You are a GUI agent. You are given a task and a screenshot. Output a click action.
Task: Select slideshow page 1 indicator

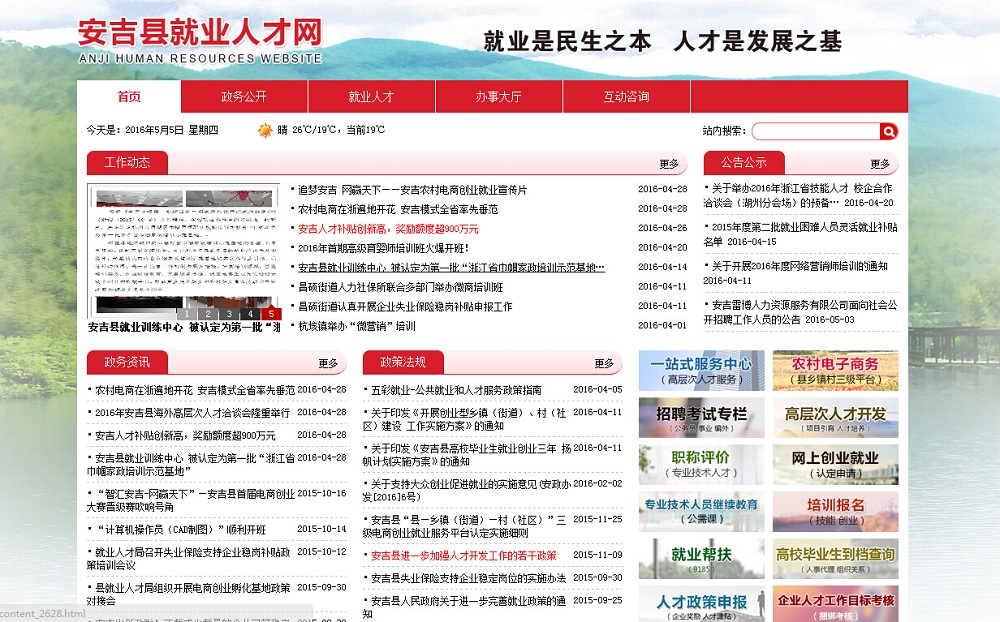tap(187, 313)
